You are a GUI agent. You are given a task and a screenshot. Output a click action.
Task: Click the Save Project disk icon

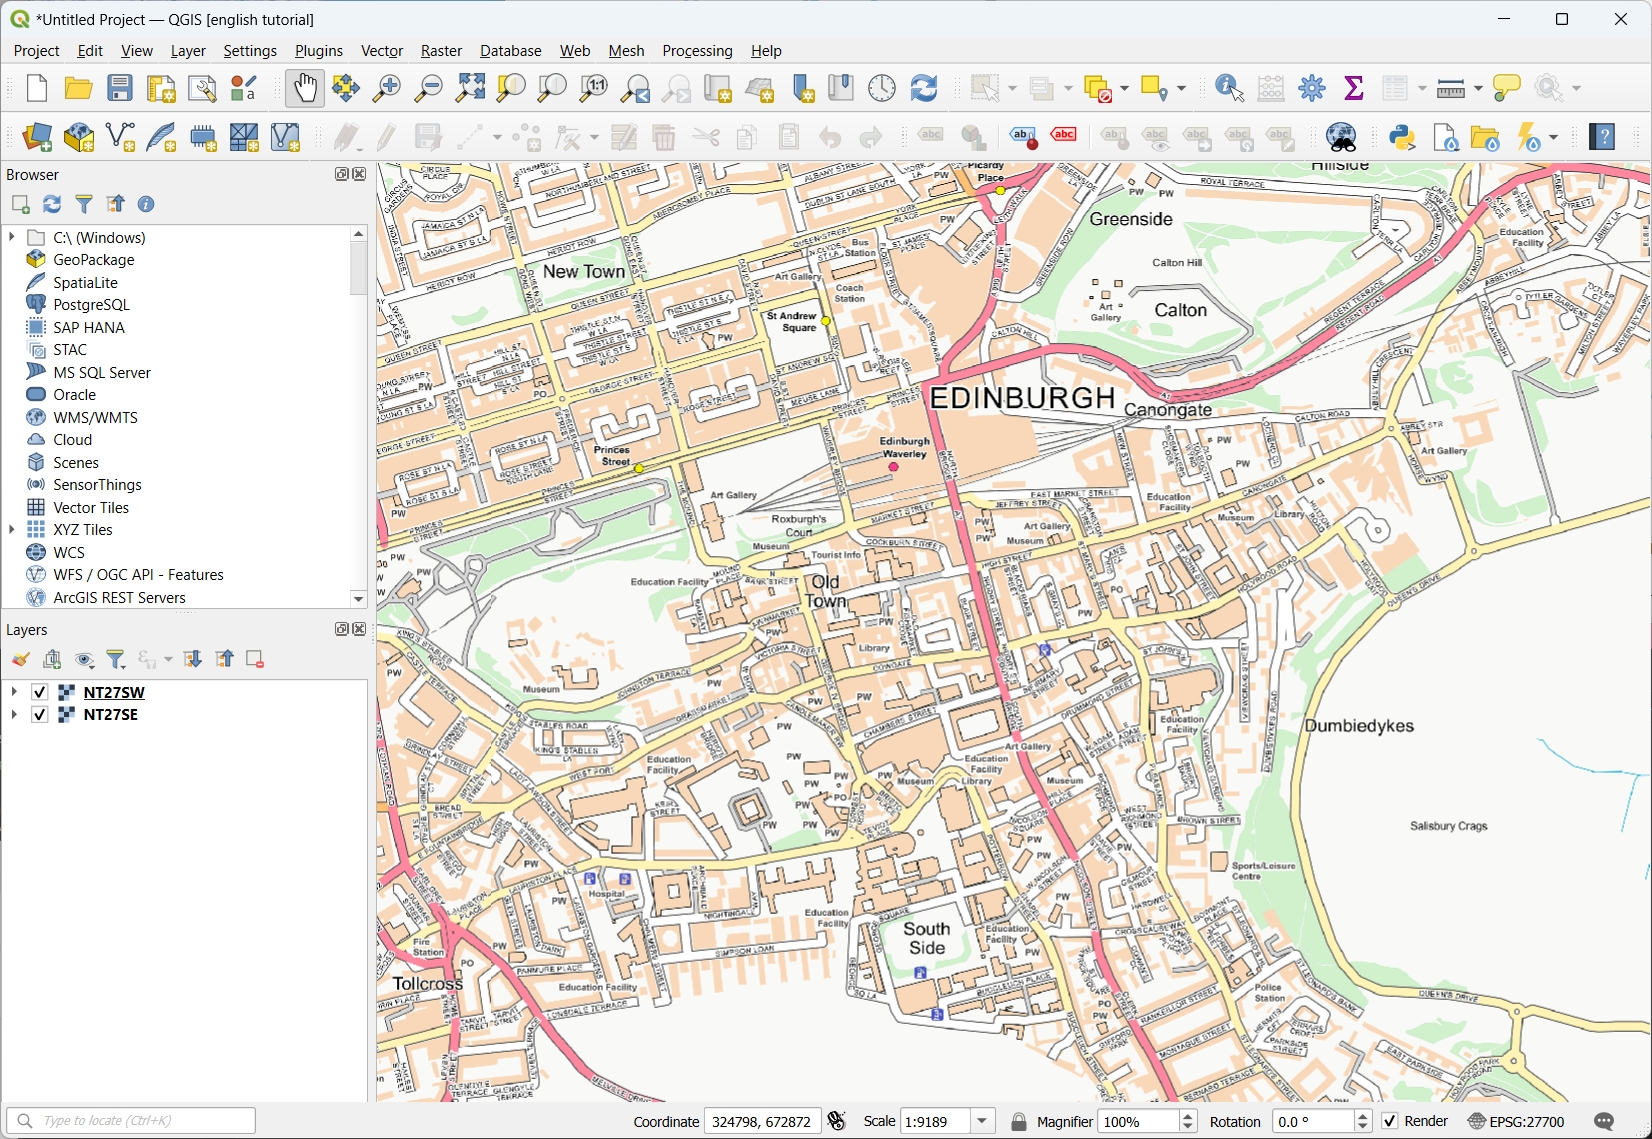pyautogui.click(x=120, y=88)
